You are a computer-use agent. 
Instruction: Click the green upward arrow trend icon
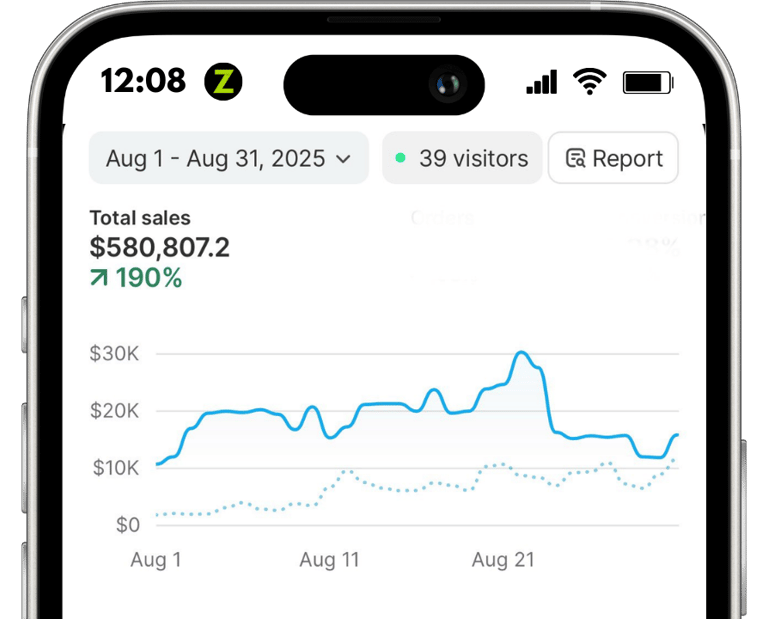pos(99,278)
